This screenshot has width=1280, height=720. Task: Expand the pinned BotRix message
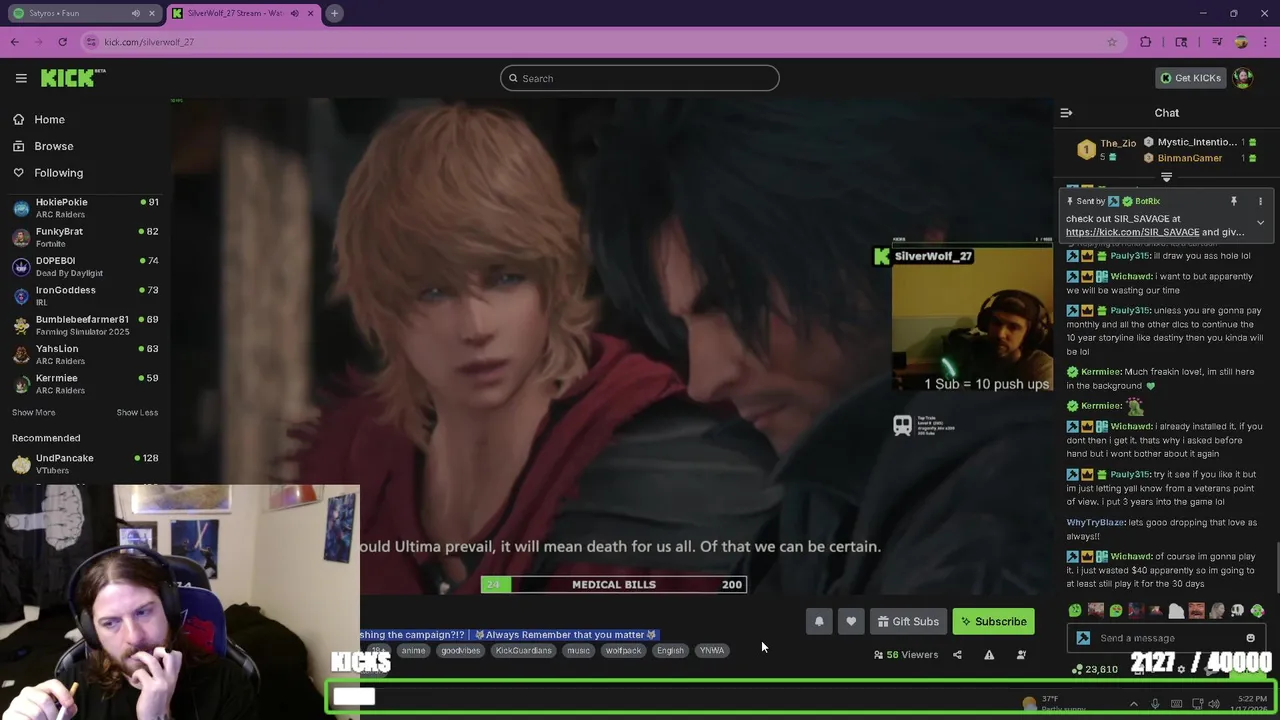(x=1260, y=222)
